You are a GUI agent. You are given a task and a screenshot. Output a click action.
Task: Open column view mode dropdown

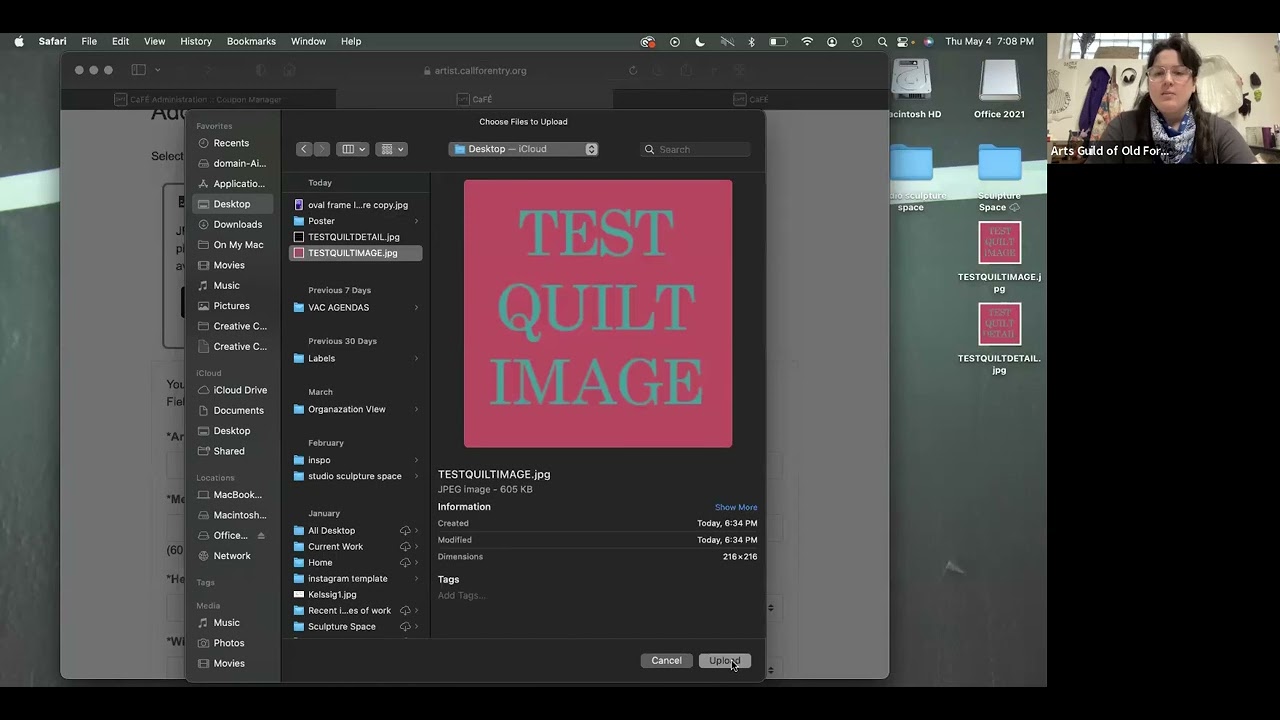[x=353, y=149]
